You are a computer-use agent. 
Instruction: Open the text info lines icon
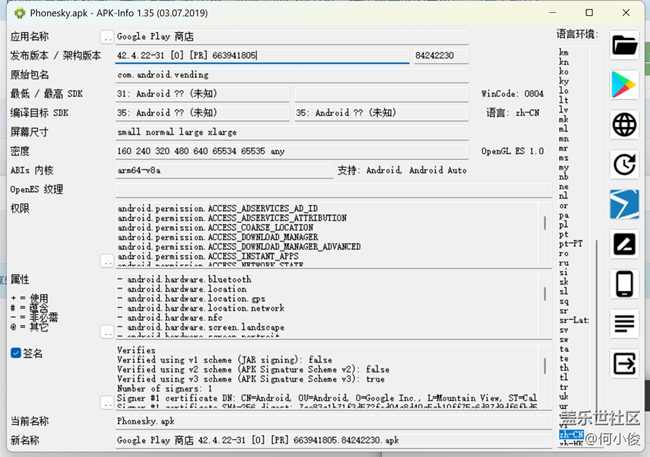[x=625, y=323]
